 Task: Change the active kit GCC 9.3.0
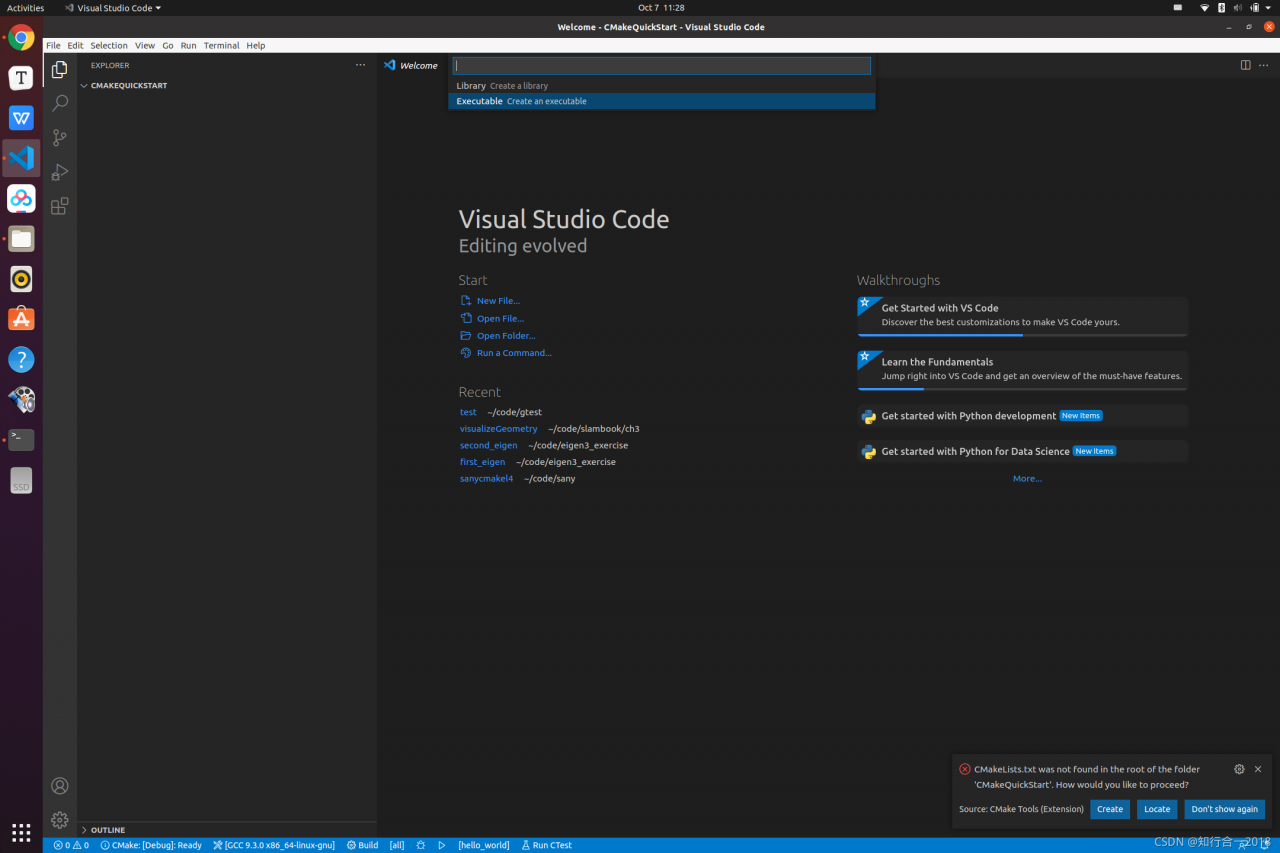point(273,845)
